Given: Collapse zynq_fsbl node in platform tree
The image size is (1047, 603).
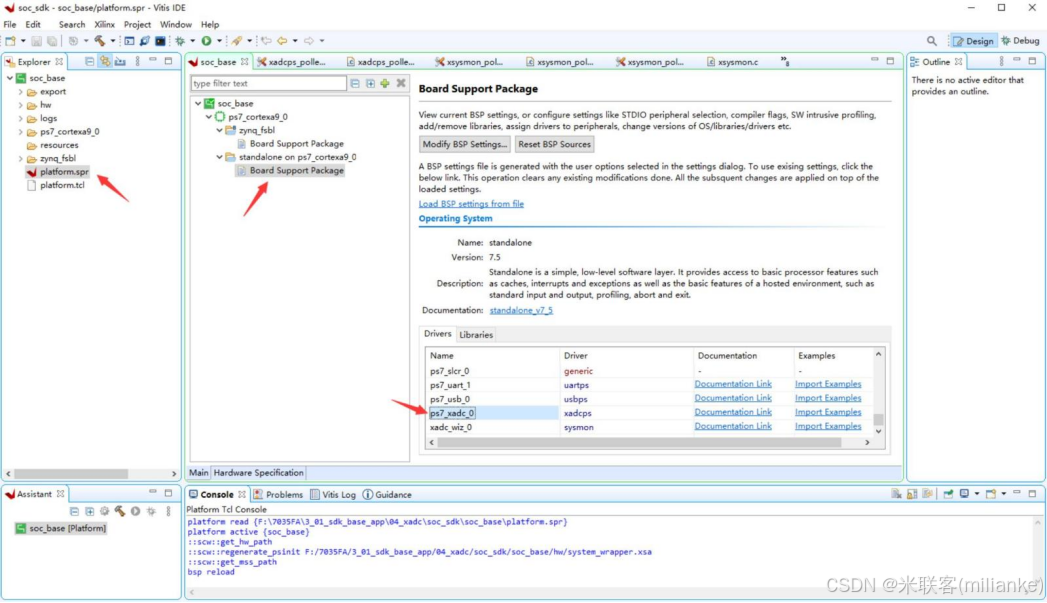Looking at the screenshot, I should (x=219, y=130).
